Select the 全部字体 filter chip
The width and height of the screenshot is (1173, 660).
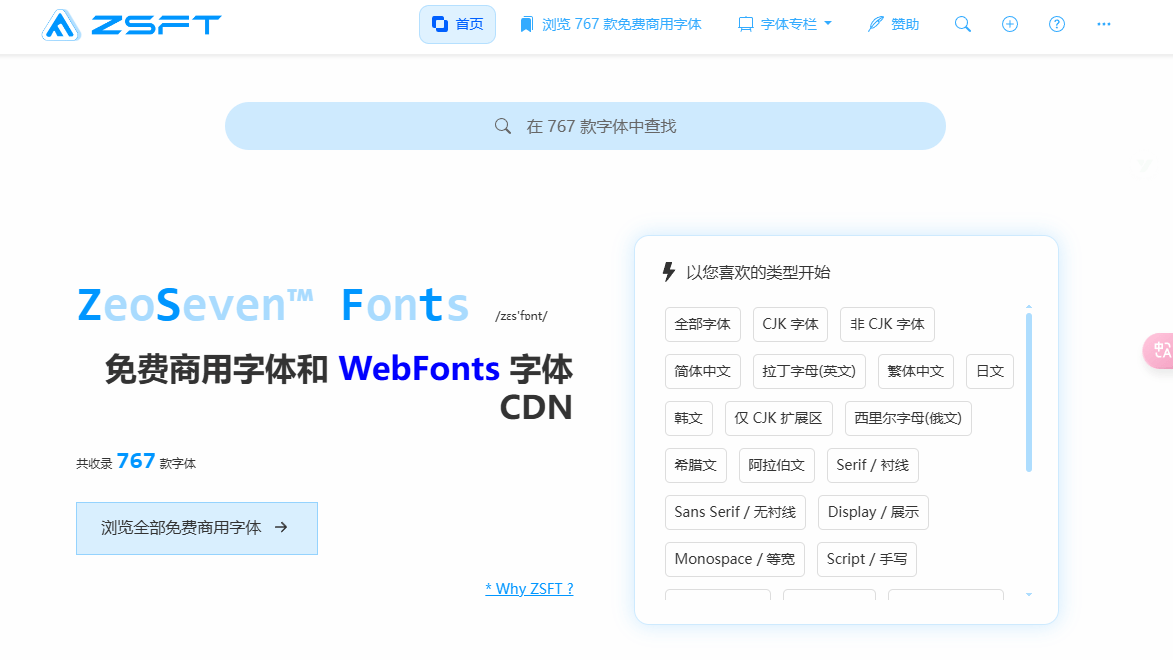tap(702, 324)
